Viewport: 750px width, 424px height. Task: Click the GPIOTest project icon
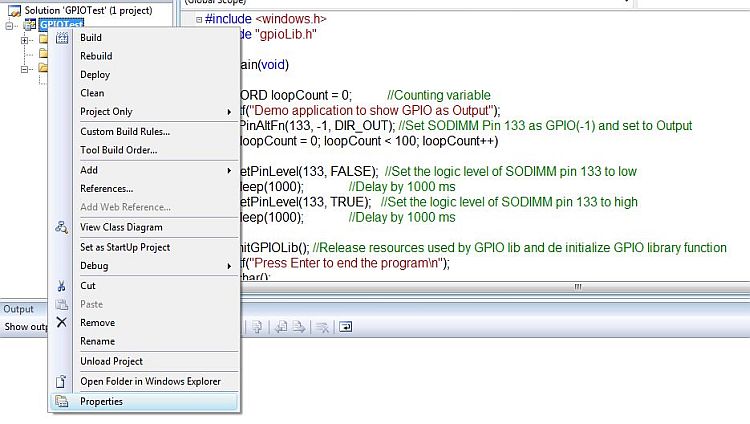30,24
